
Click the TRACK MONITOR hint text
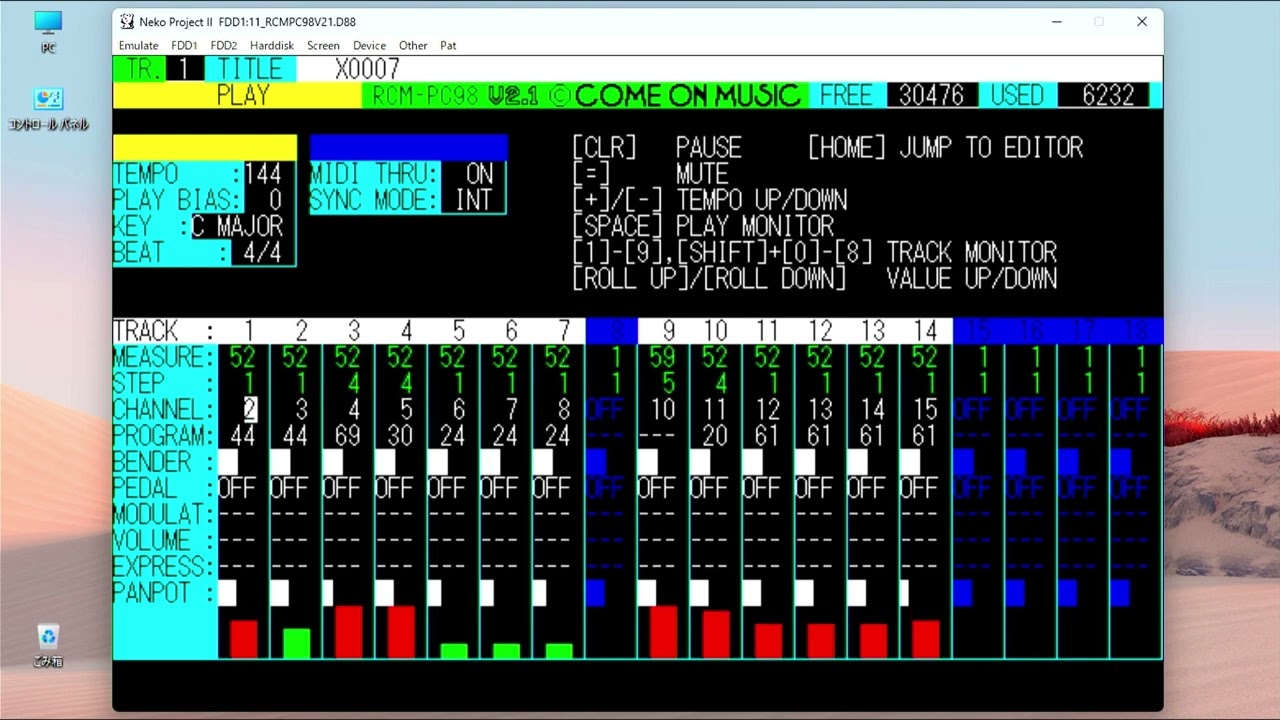coord(971,252)
